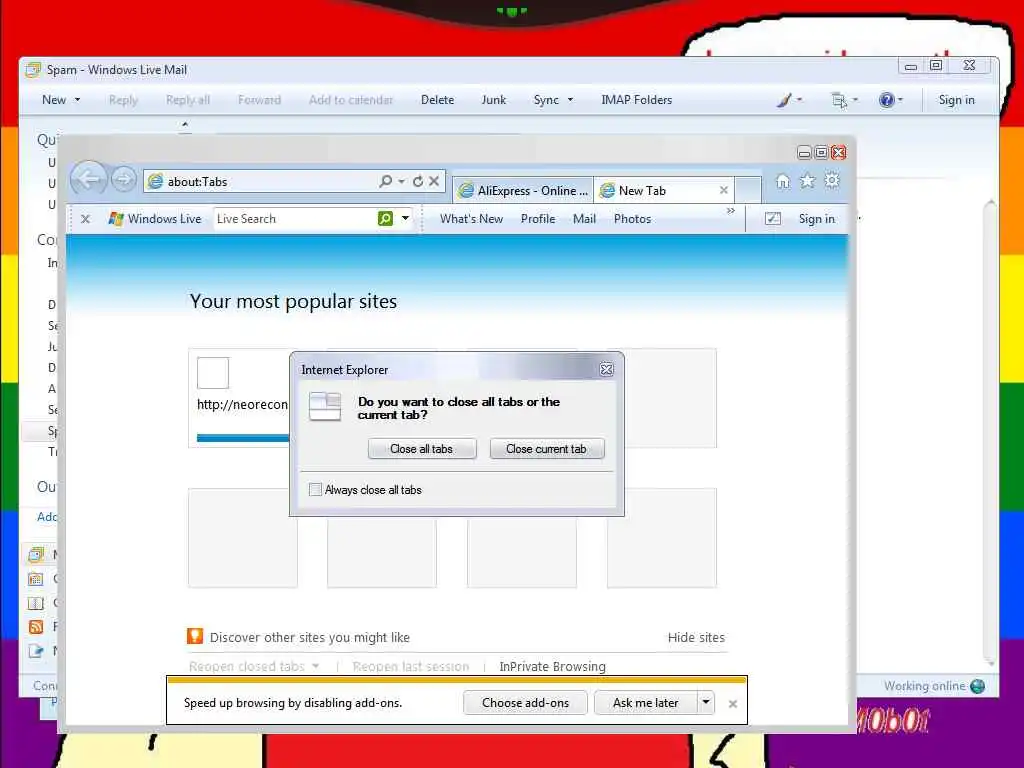Open the Ask me later dropdown arrow
The image size is (1024, 768).
click(706, 703)
